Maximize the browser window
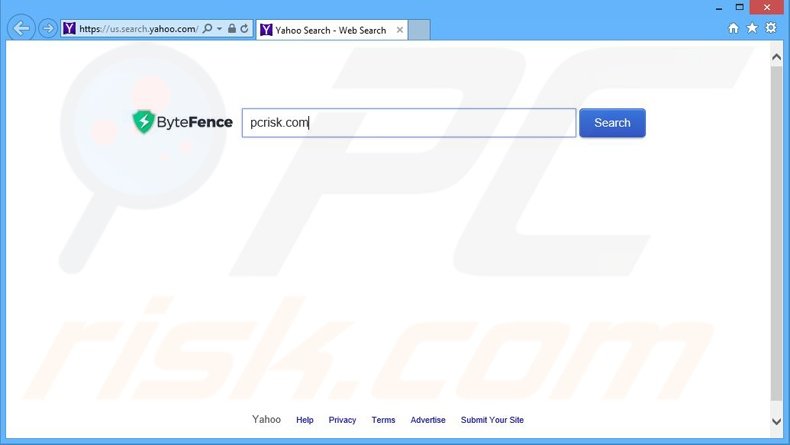This screenshot has width=790, height=445. (740, 7)
